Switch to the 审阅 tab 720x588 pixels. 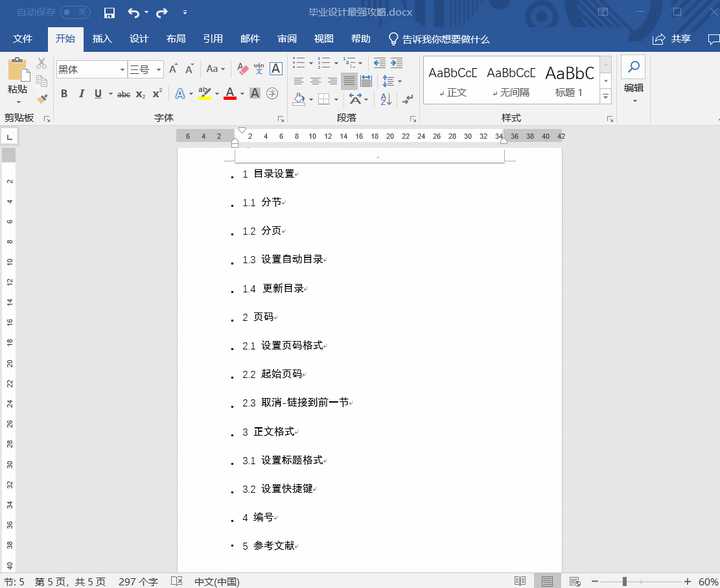point(287,39)
